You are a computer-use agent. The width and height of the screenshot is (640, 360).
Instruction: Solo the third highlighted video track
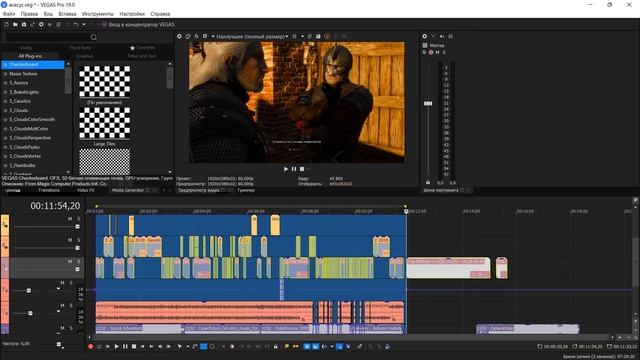(x=78, y=261)
